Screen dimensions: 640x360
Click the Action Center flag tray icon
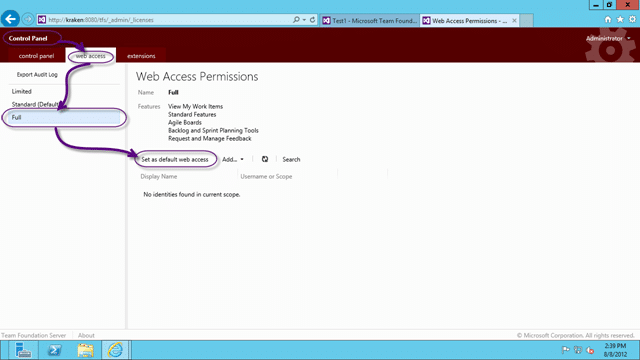[565, 350]
